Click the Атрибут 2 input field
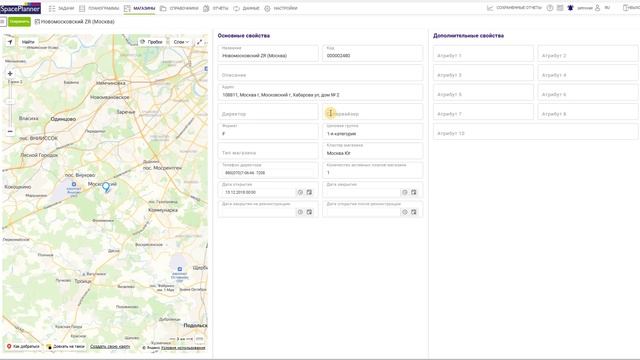Screen dimensions: 640x360 (x=588, y=53)
